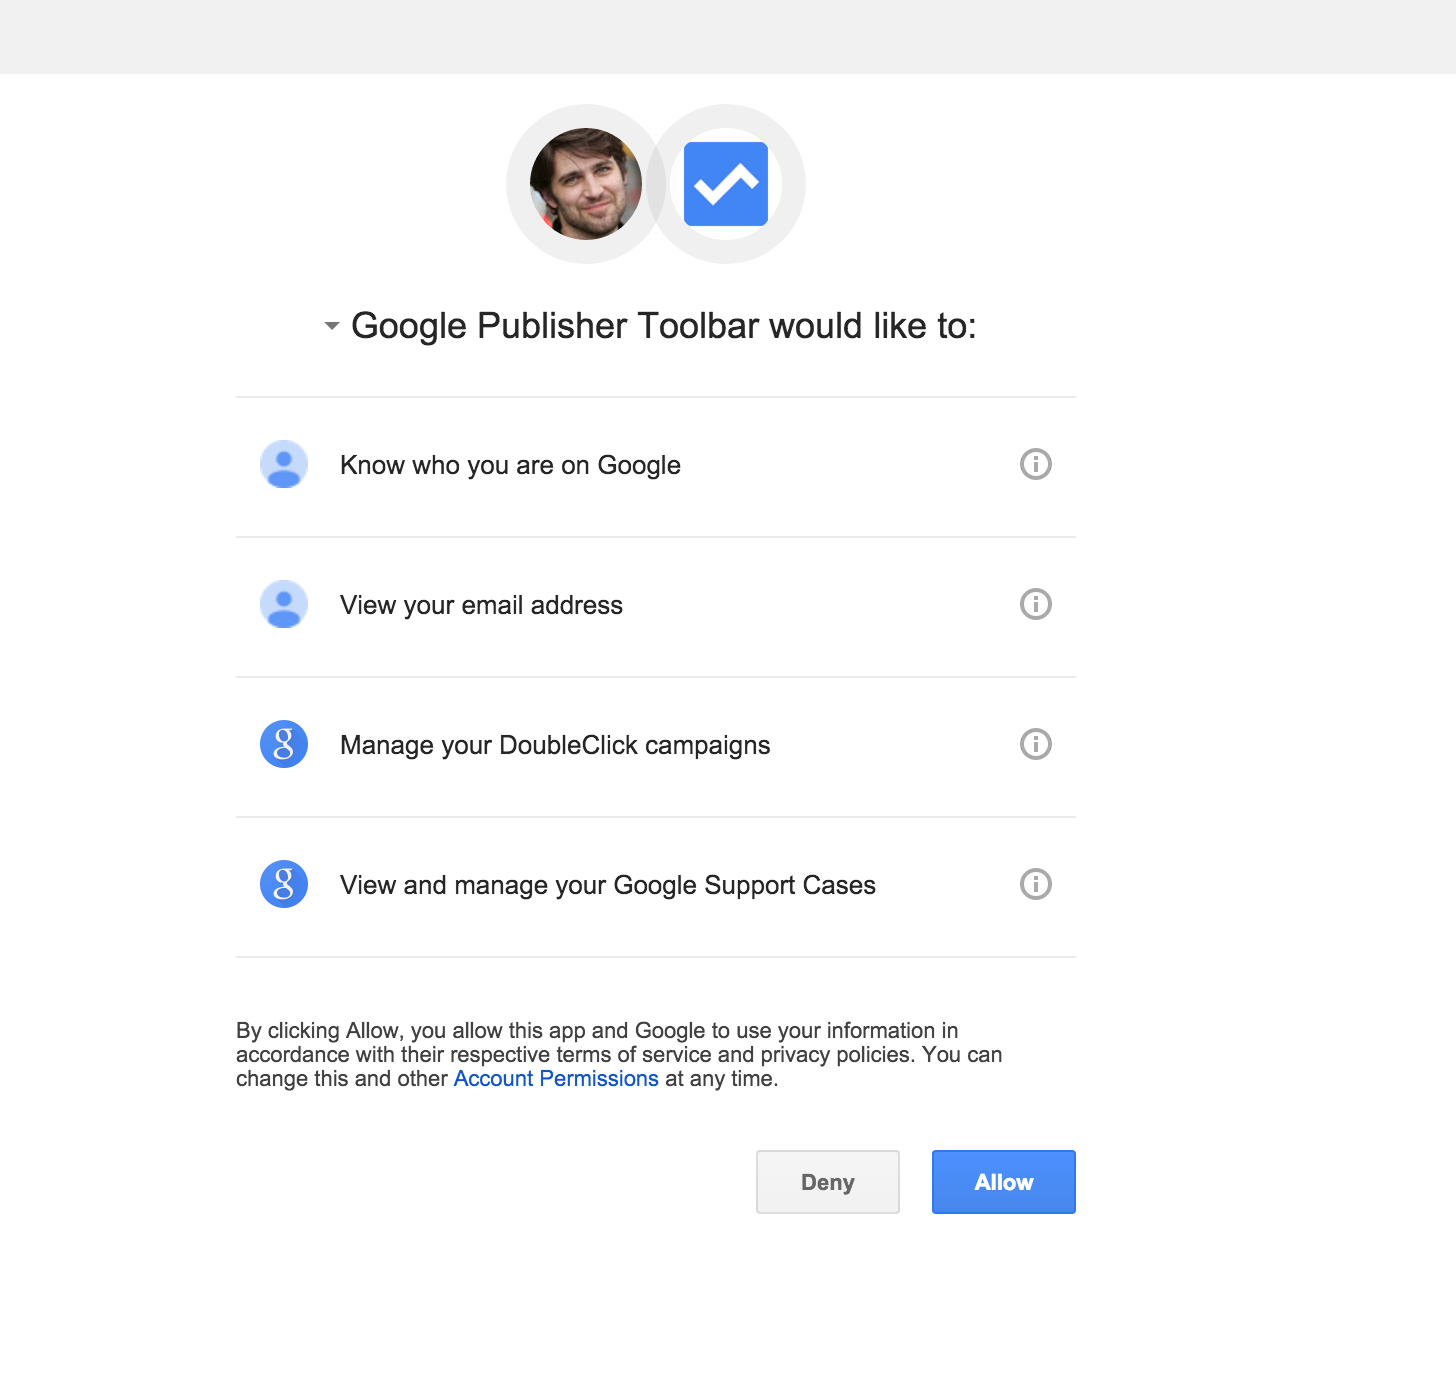Click the blue Publisher Toolbar app icon
Screen dimensions: 1456x1398
coord(726,184)
